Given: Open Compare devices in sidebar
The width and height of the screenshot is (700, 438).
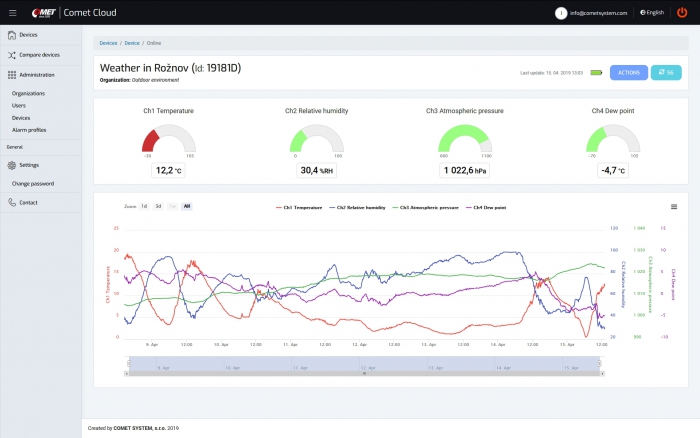Looking at the screenshot, I should [x=39, y=55].
